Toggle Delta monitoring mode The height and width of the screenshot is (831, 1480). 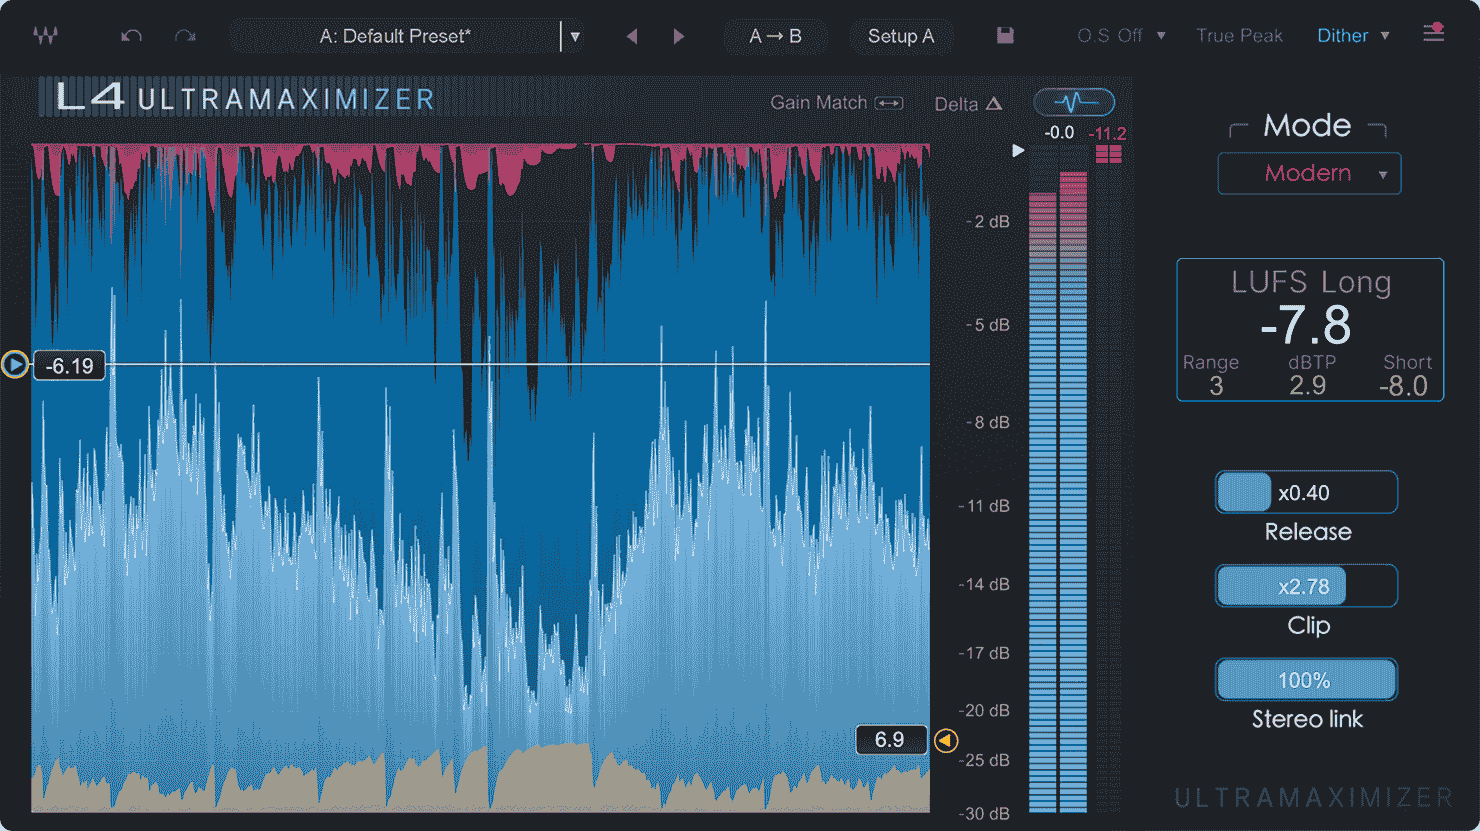click(966, 103)
